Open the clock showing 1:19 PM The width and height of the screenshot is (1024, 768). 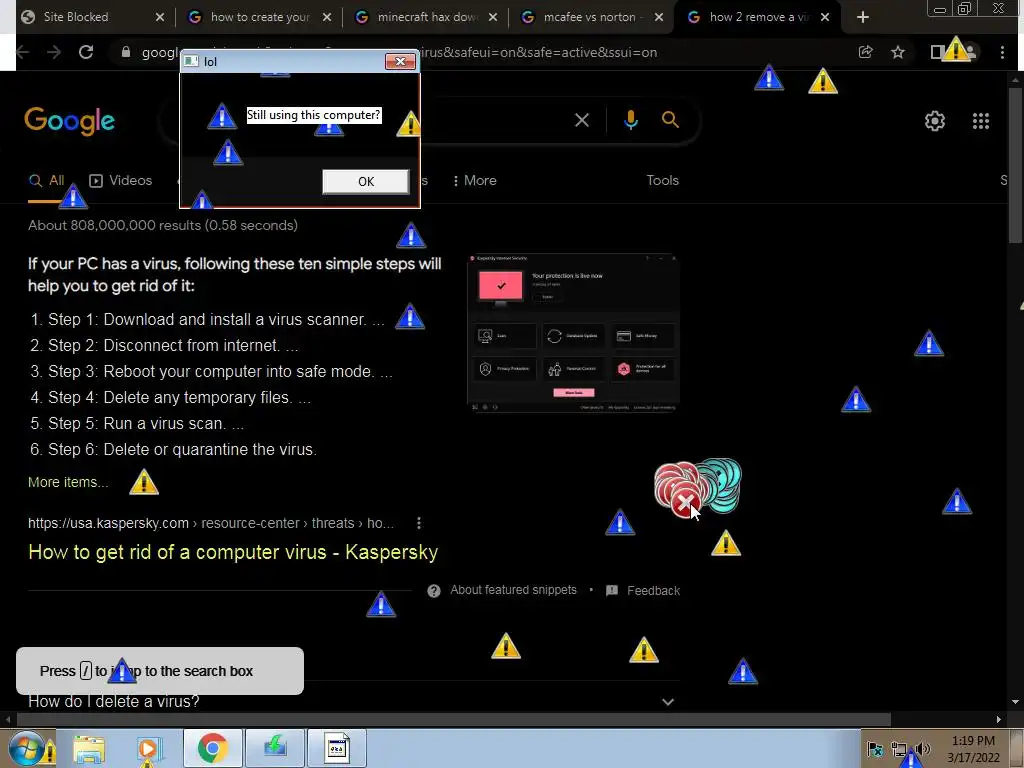point(973,749)
